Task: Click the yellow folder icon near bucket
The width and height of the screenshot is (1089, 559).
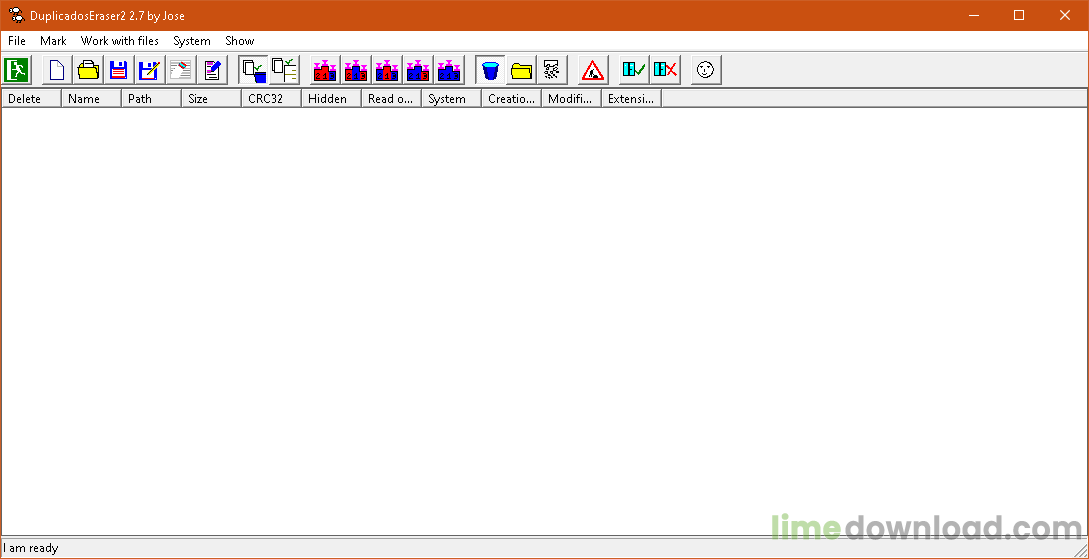Action: pos(522,70)
